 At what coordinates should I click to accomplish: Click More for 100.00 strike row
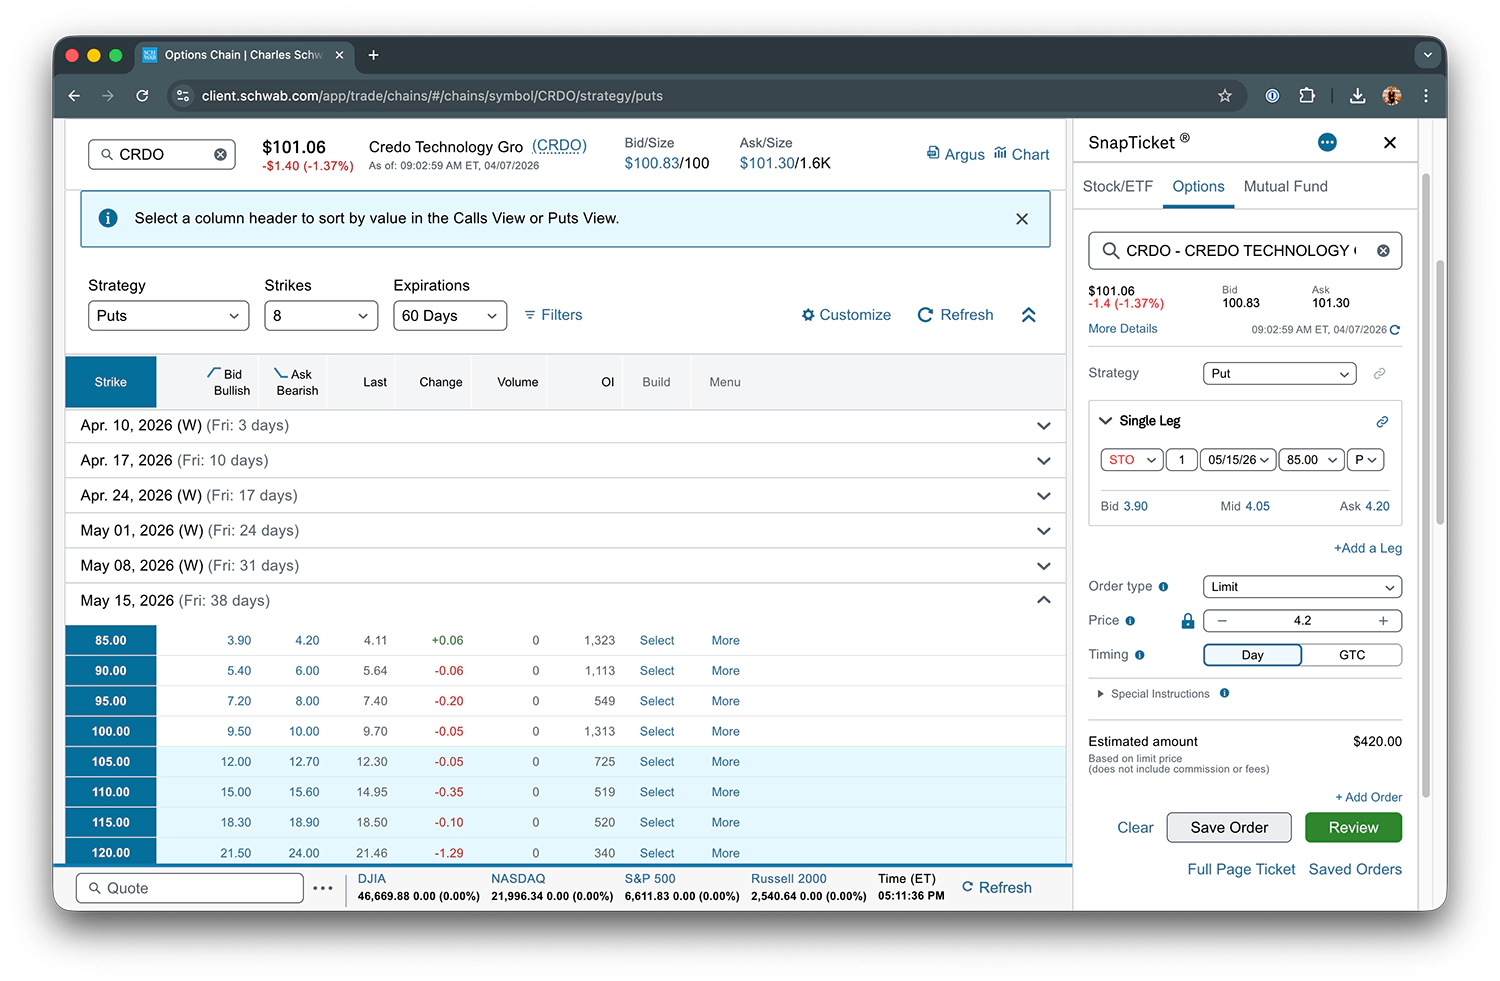(726, 732)
